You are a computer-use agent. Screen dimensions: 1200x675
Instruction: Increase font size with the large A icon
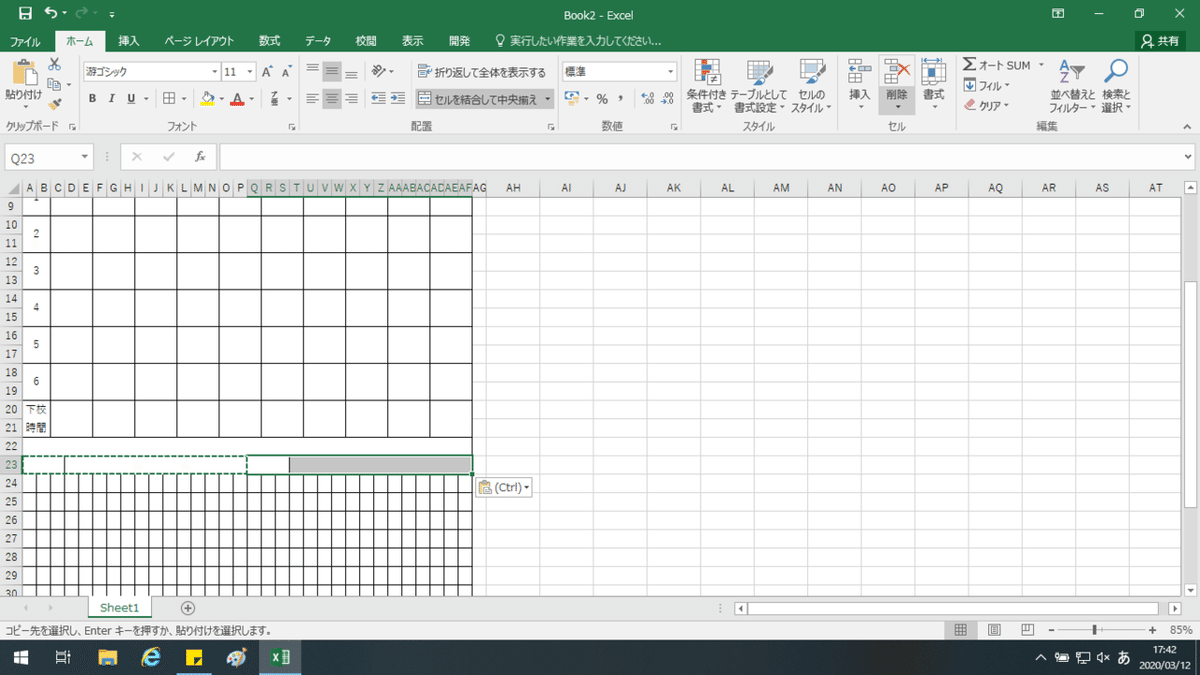coord(267,72)
